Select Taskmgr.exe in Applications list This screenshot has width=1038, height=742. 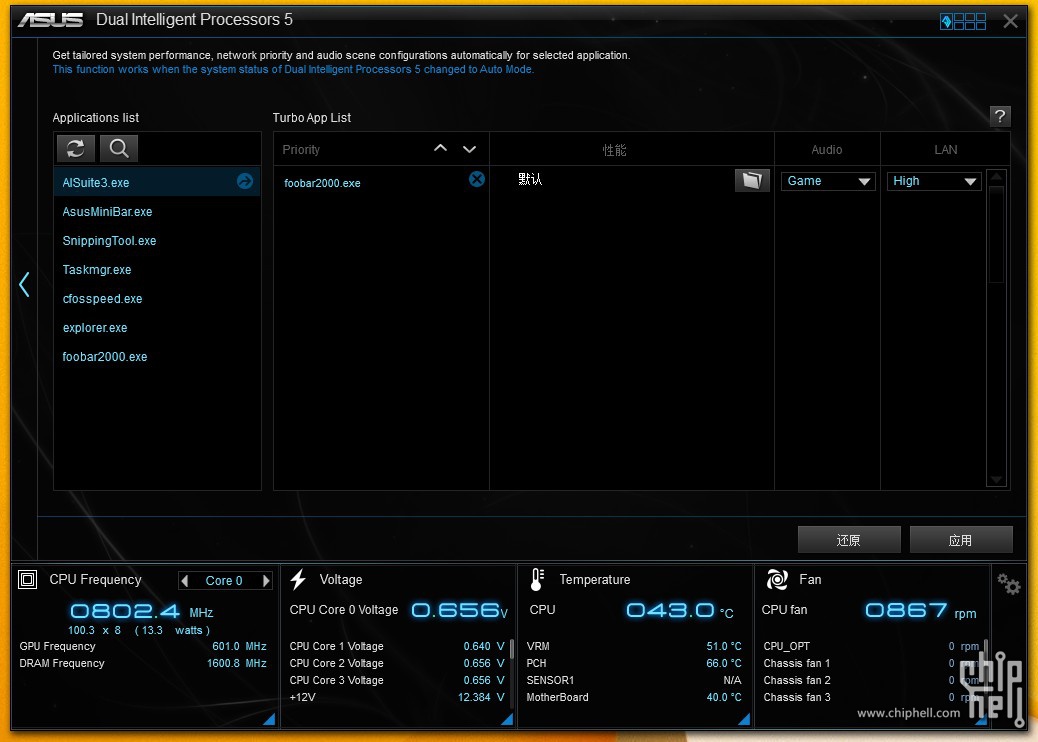(157, 270)
